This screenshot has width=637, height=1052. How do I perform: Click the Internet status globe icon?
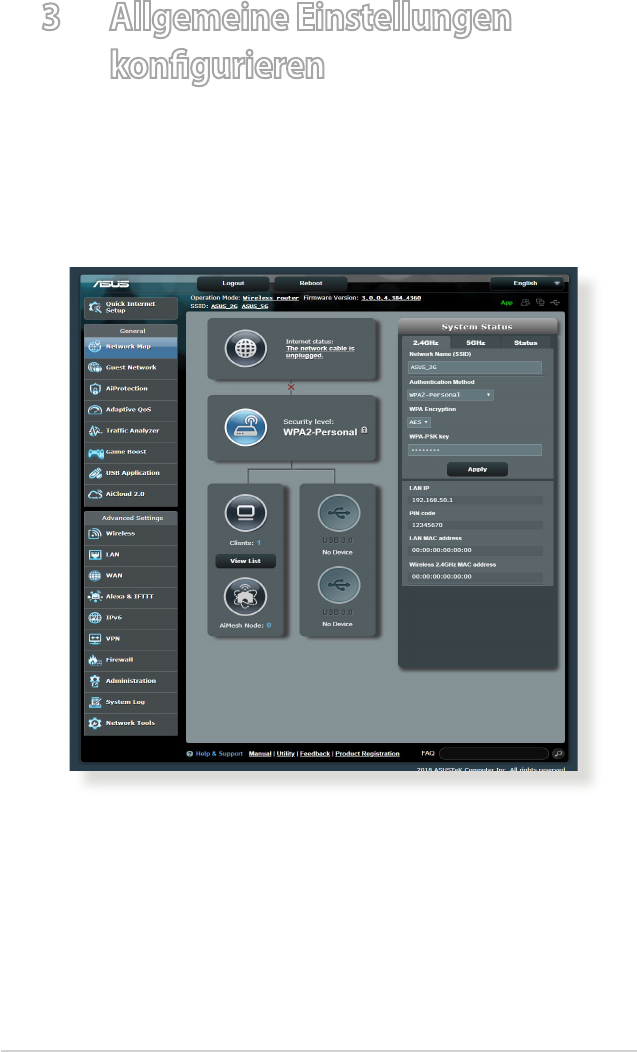pos(245,349)
